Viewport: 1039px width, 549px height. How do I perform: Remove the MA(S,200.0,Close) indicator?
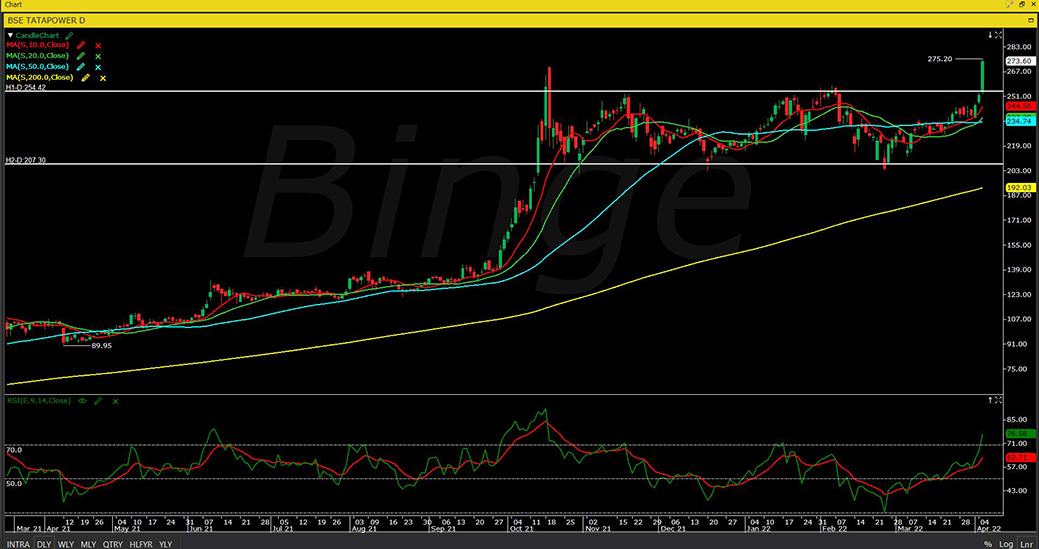[x=103, y=78]
